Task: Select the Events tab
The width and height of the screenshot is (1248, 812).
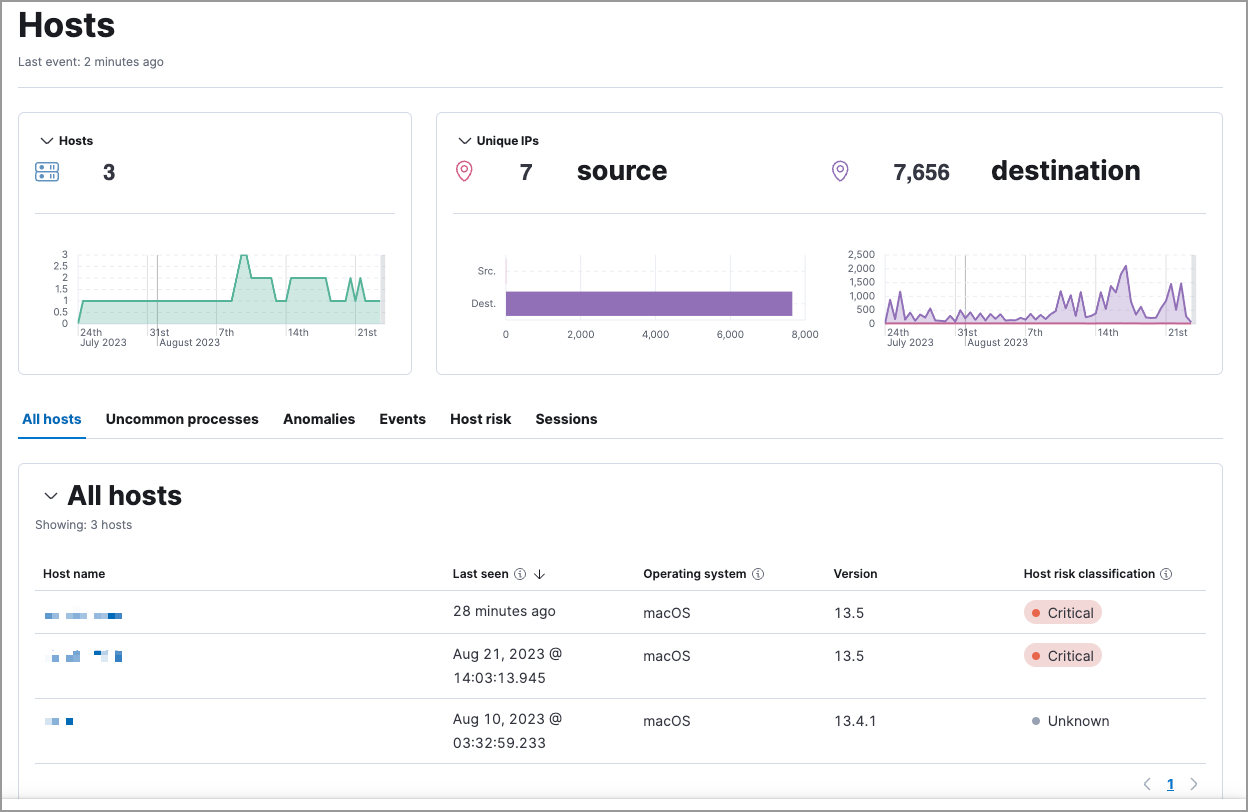Action: pos(402,419)
